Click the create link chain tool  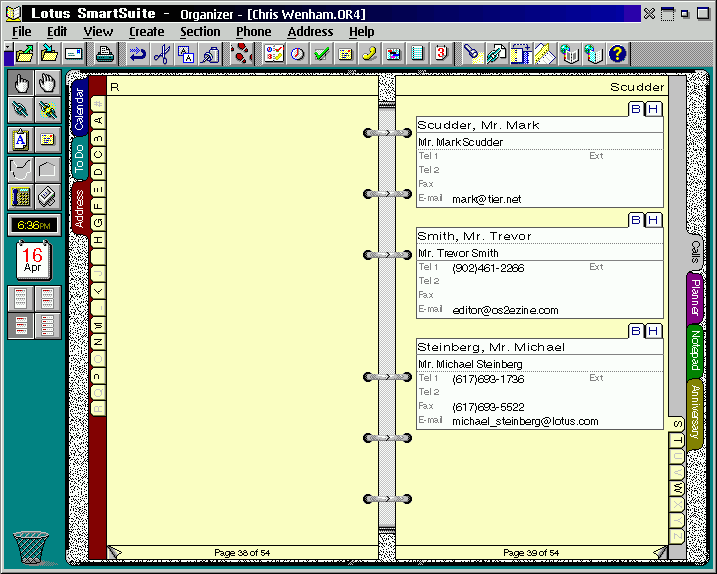point(21,110)
